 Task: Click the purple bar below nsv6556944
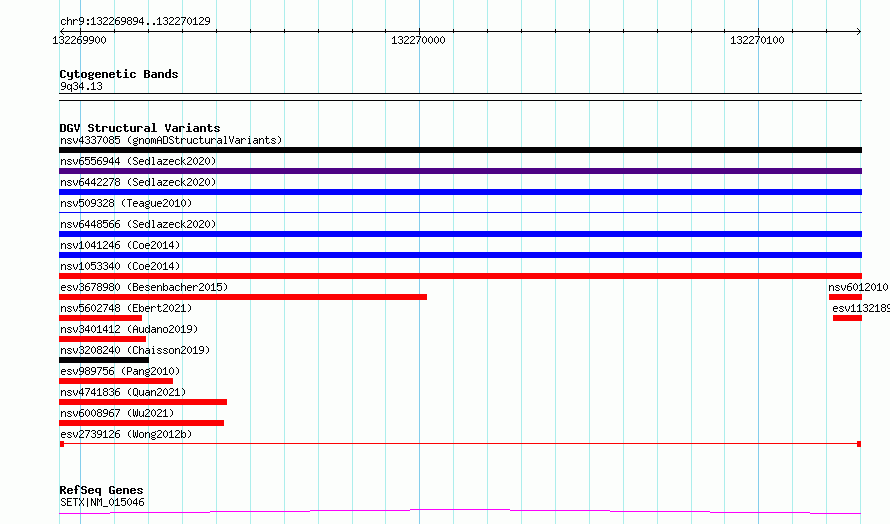coord(460,171)
